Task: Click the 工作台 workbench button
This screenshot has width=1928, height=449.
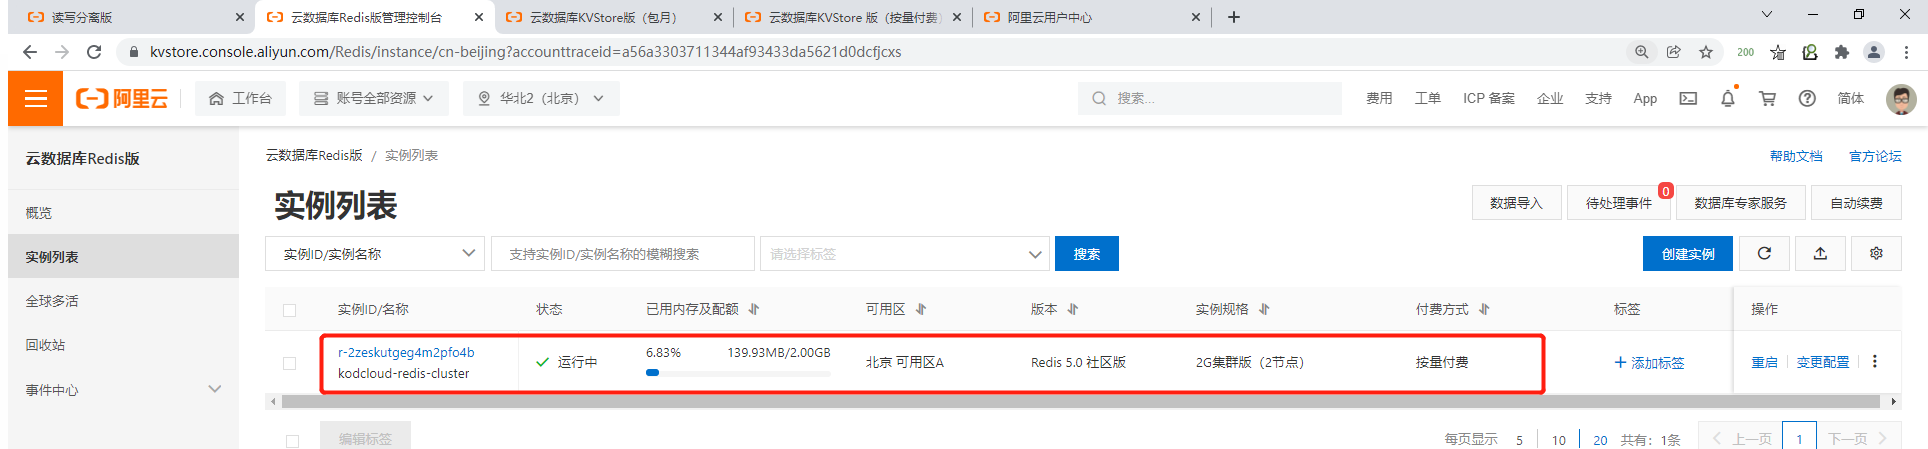Action: 240,98
